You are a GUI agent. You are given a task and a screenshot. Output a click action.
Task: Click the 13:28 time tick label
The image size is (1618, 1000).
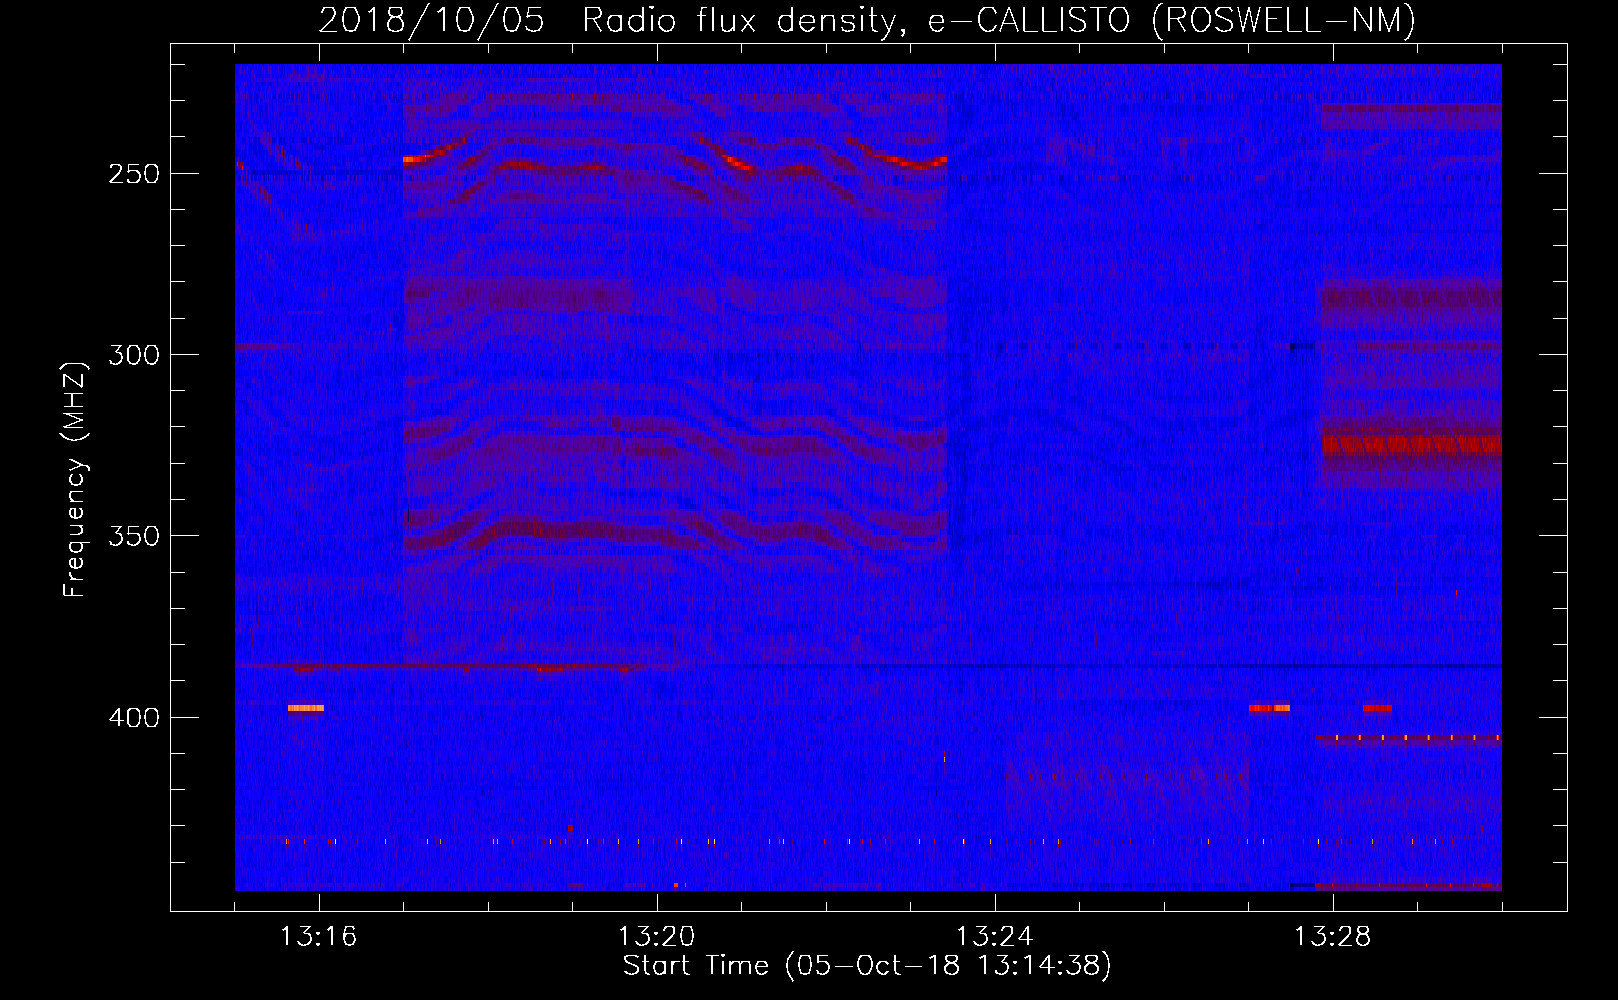point(1332,937)
